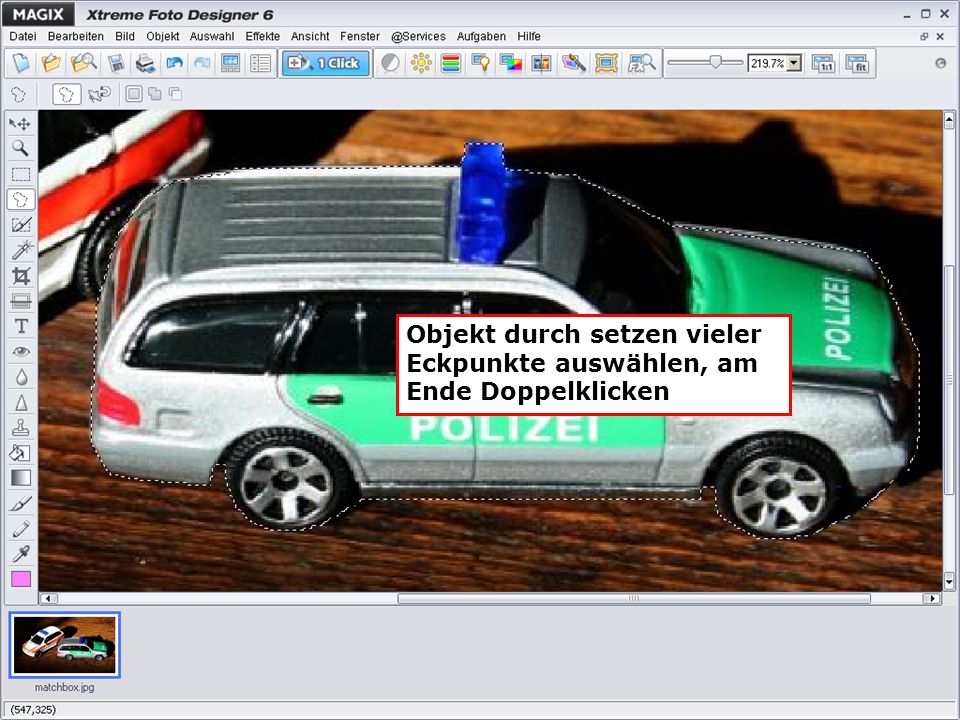The width and height of the screenshot is (960, 720).
Task: Print the image with the printer icon
Action: tap(145, 63)
